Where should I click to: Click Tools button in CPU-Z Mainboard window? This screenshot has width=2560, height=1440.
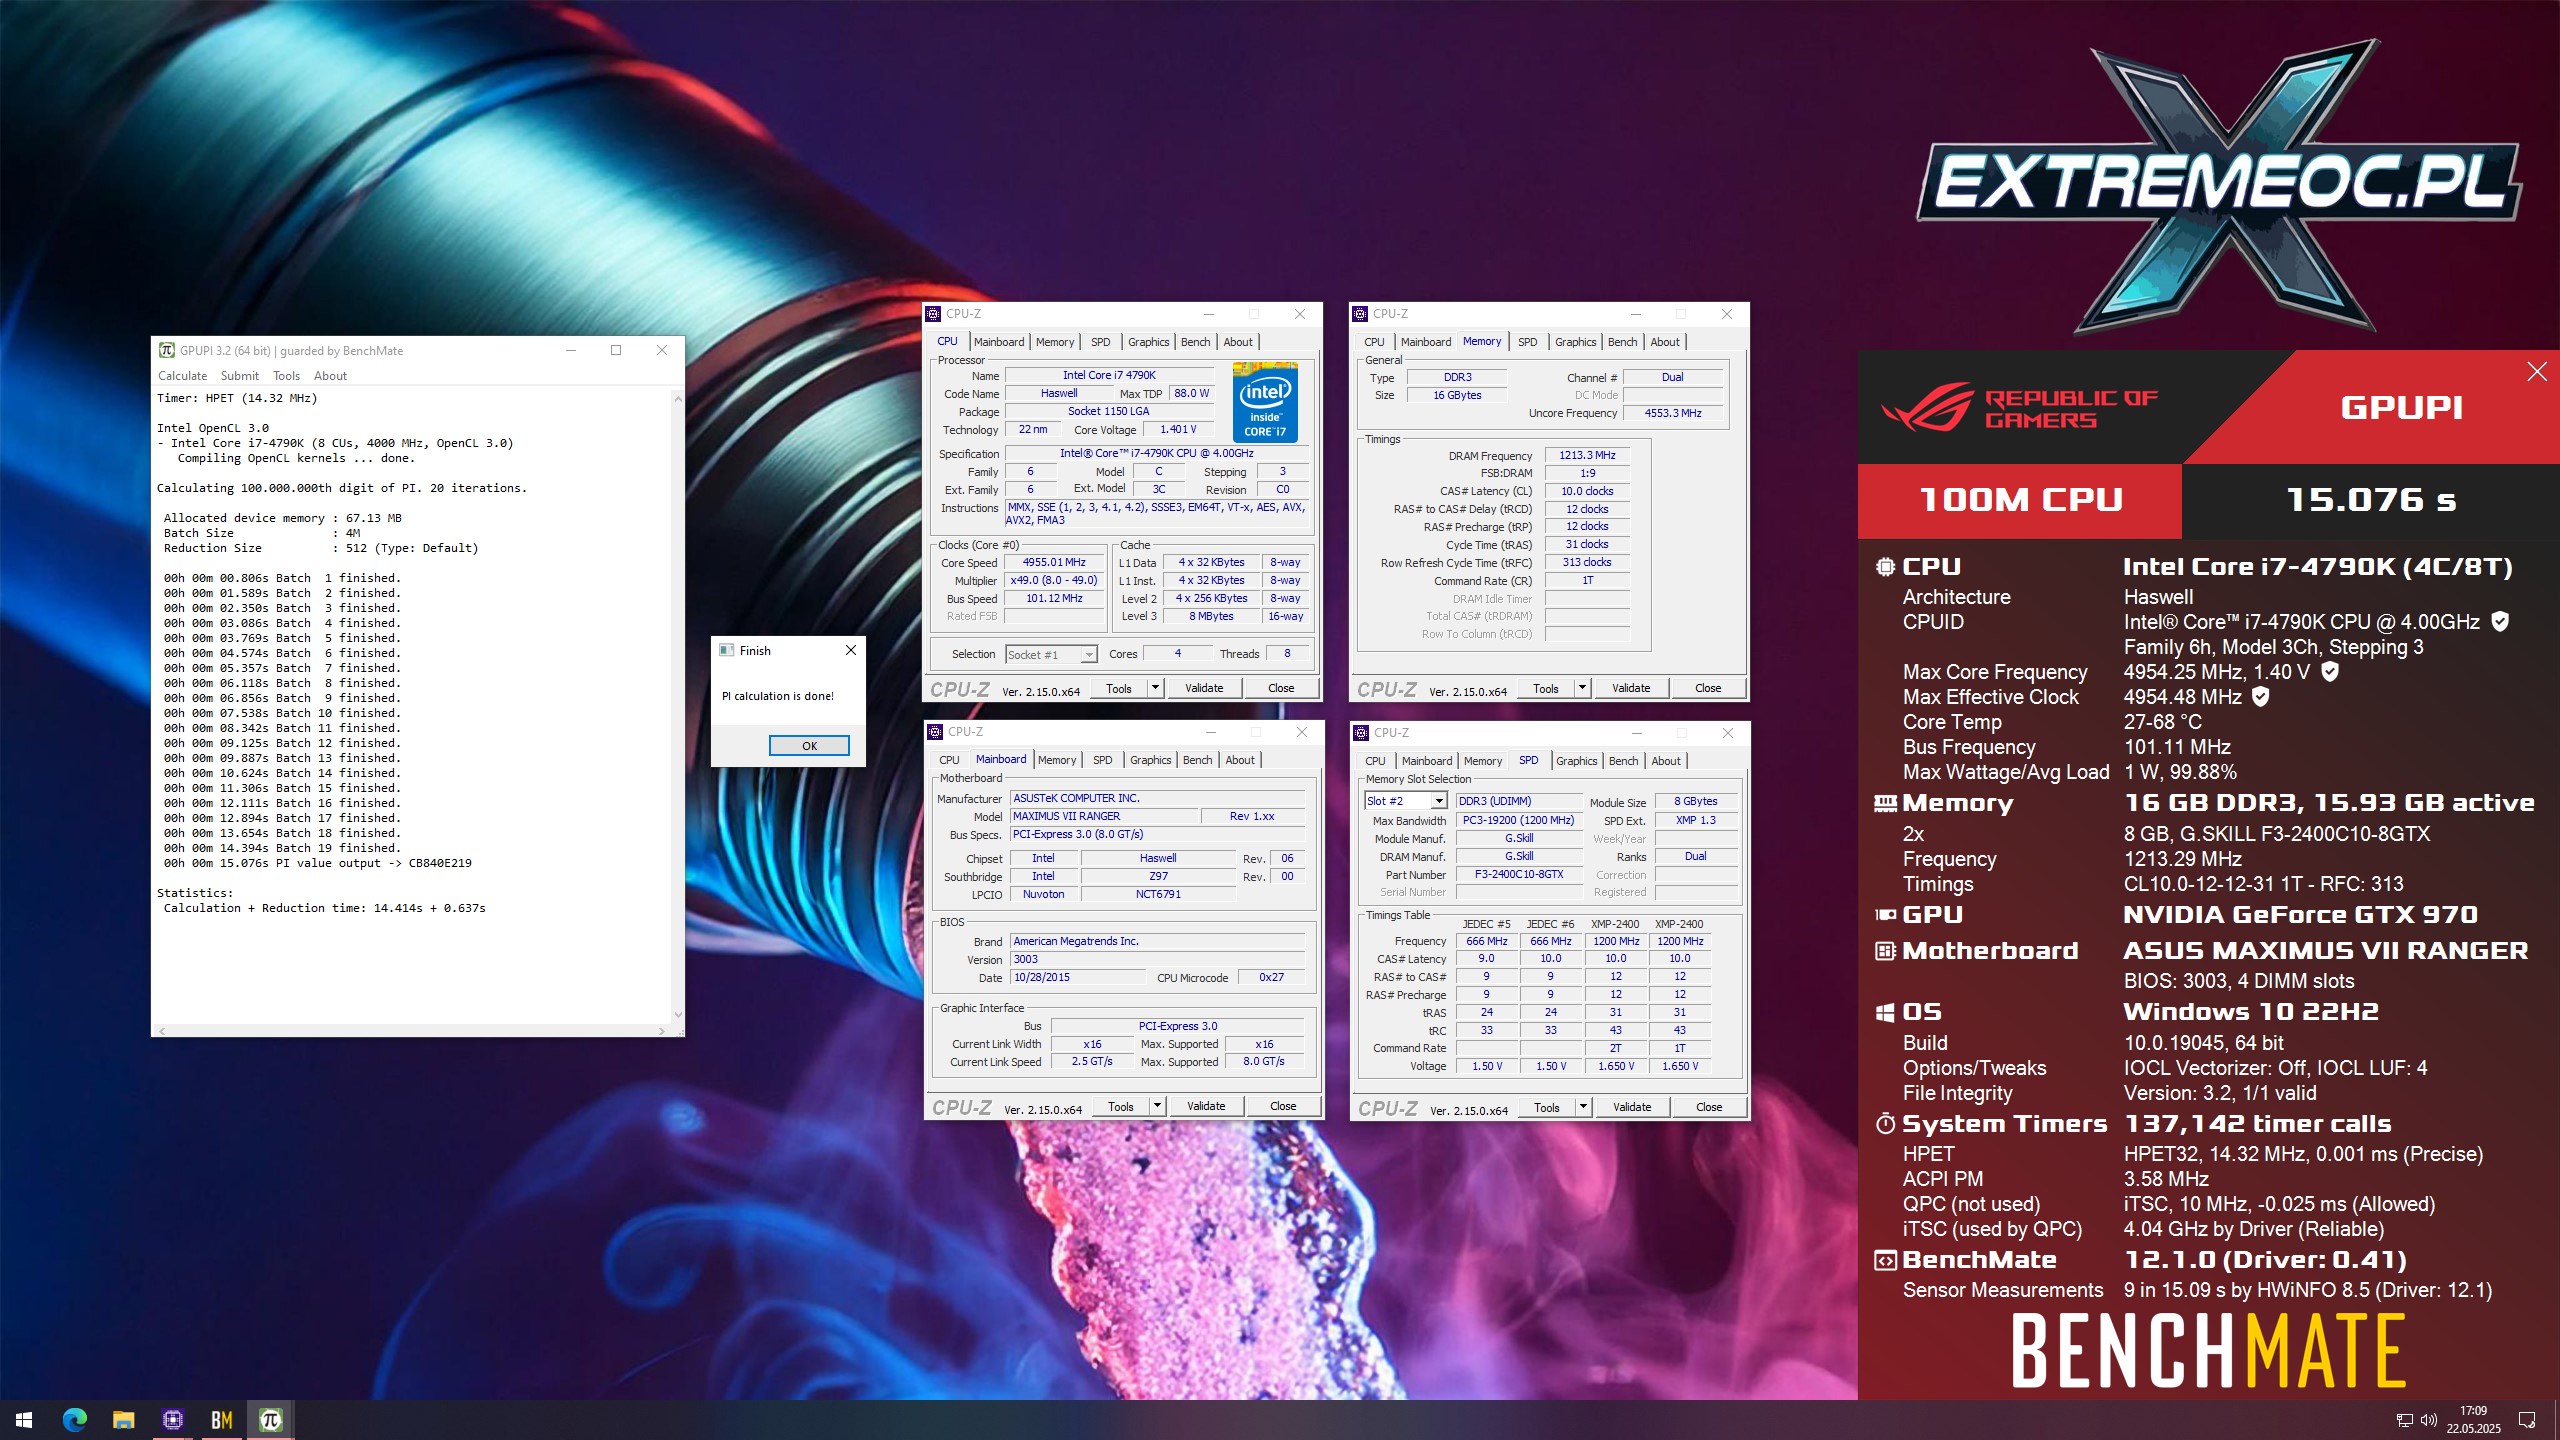pyautogui.click(x=1121, y=1106)
